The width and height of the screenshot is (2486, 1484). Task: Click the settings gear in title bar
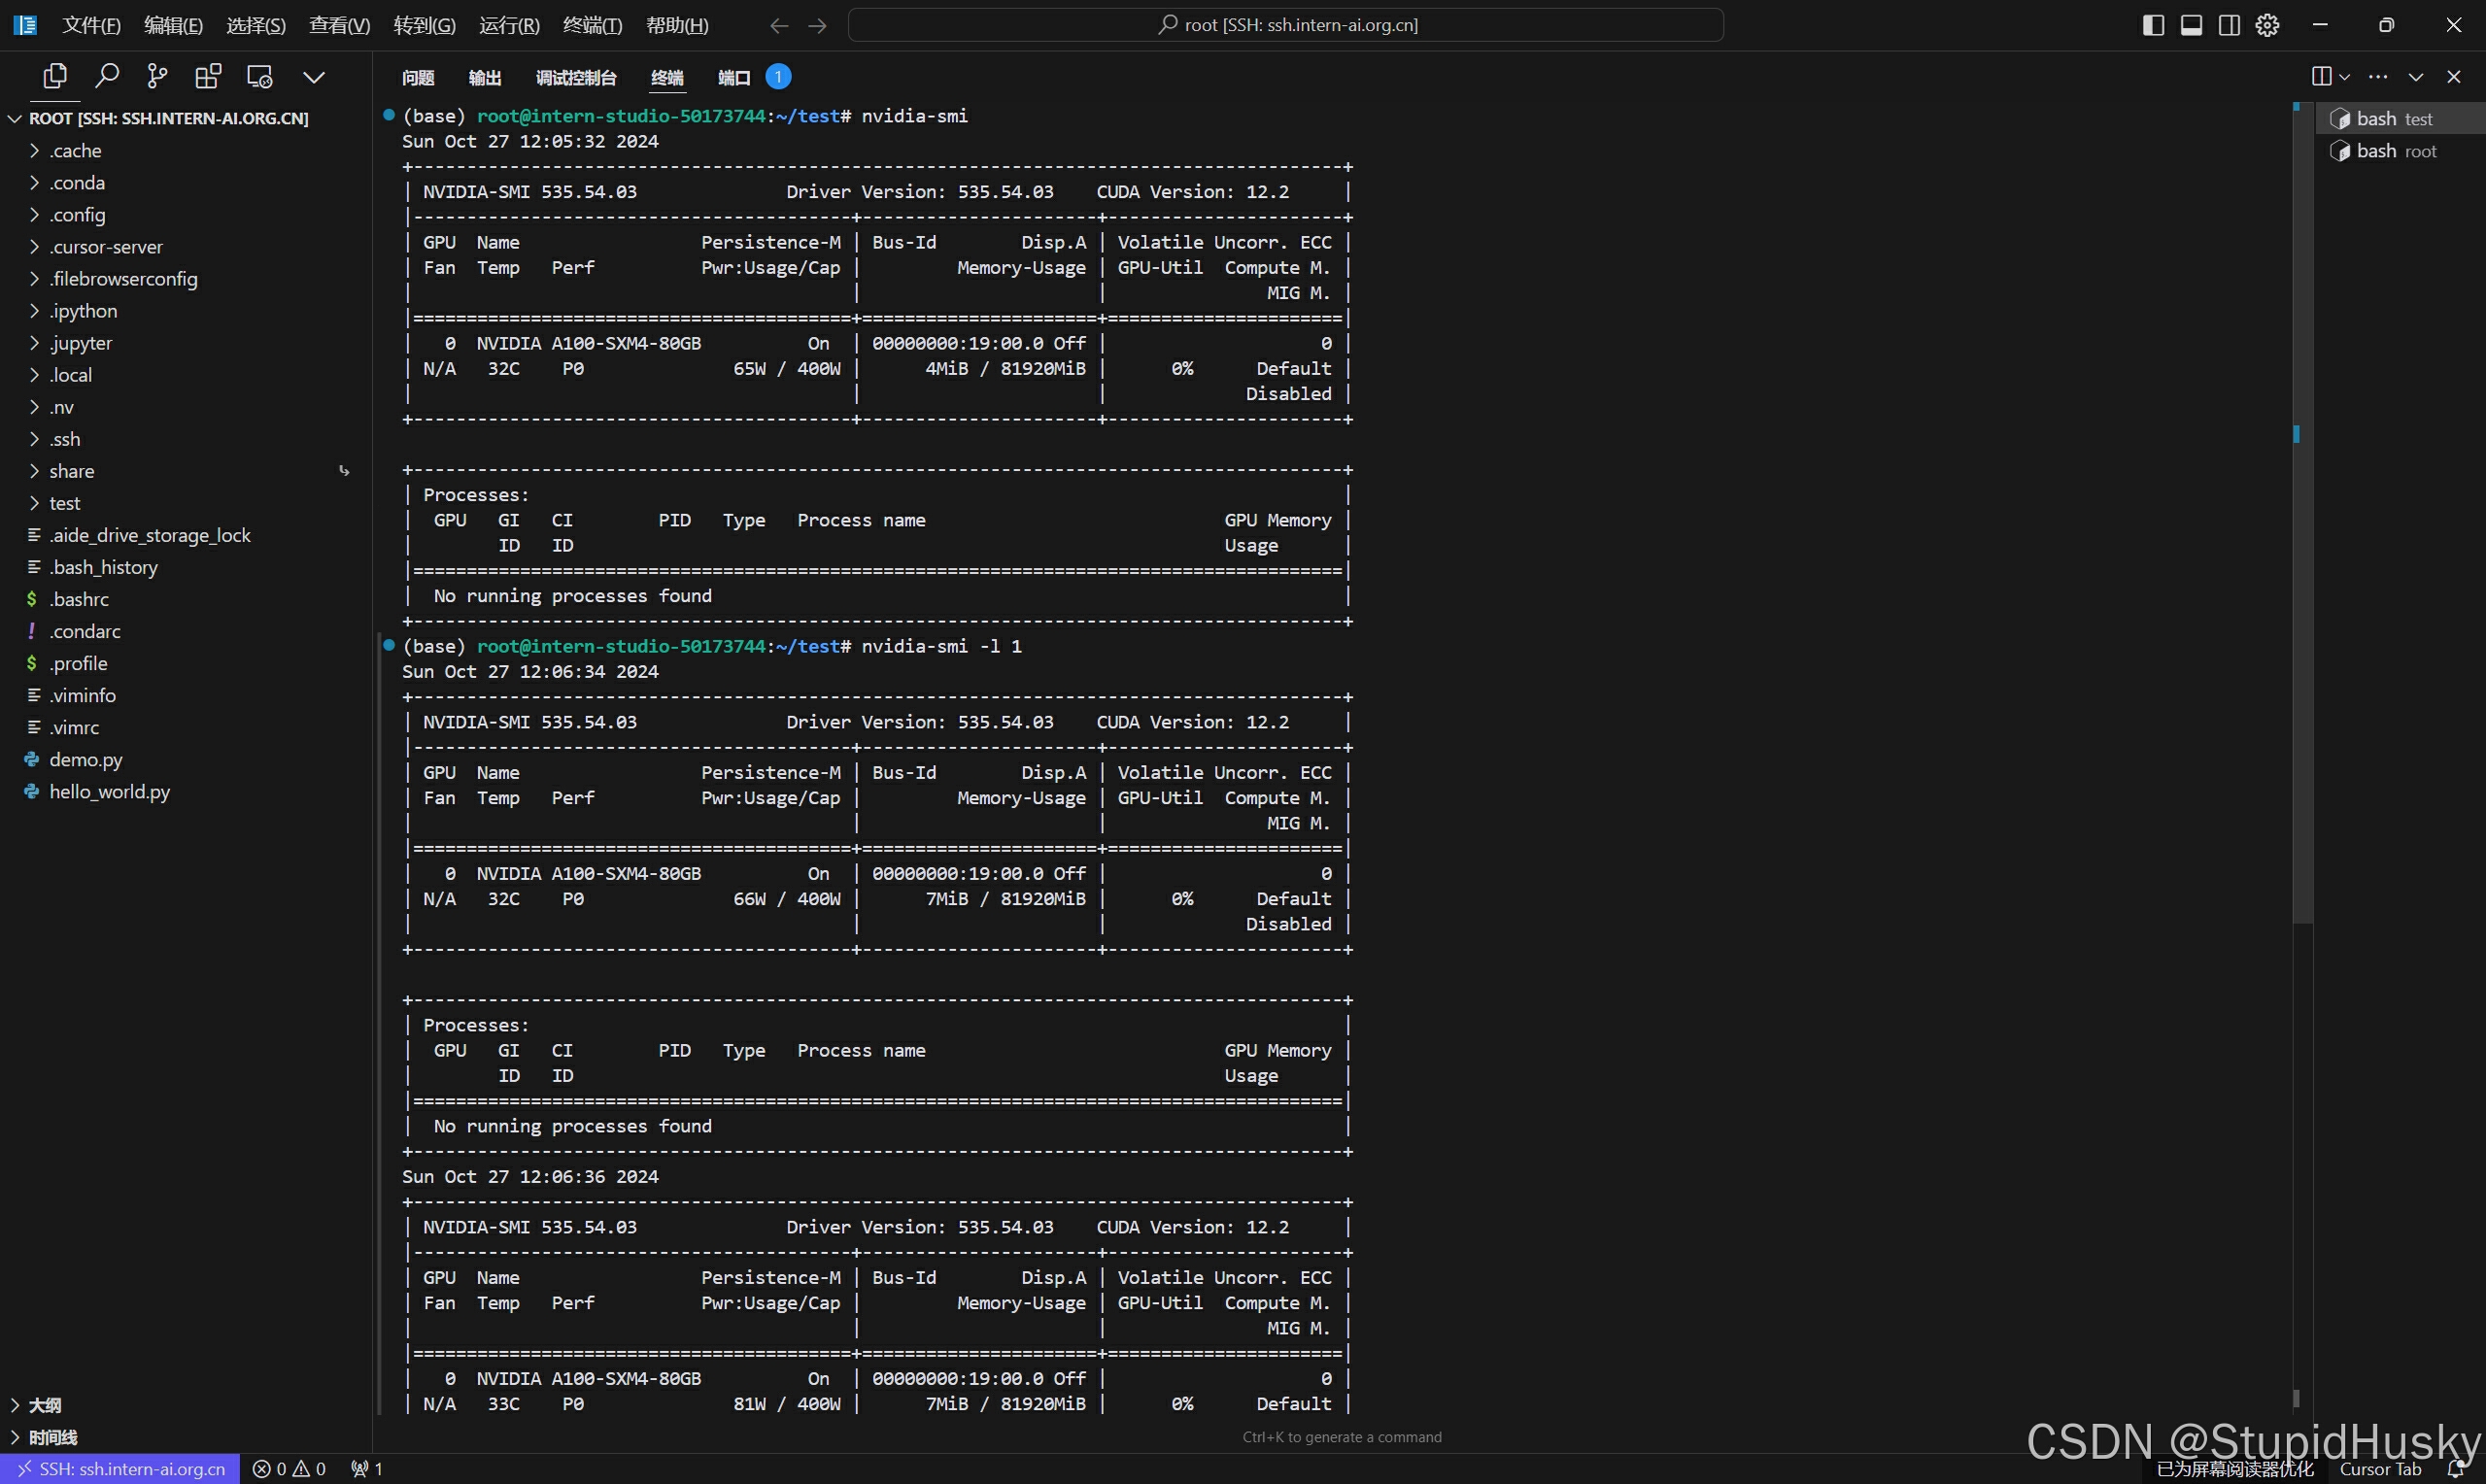(2267, 25)
